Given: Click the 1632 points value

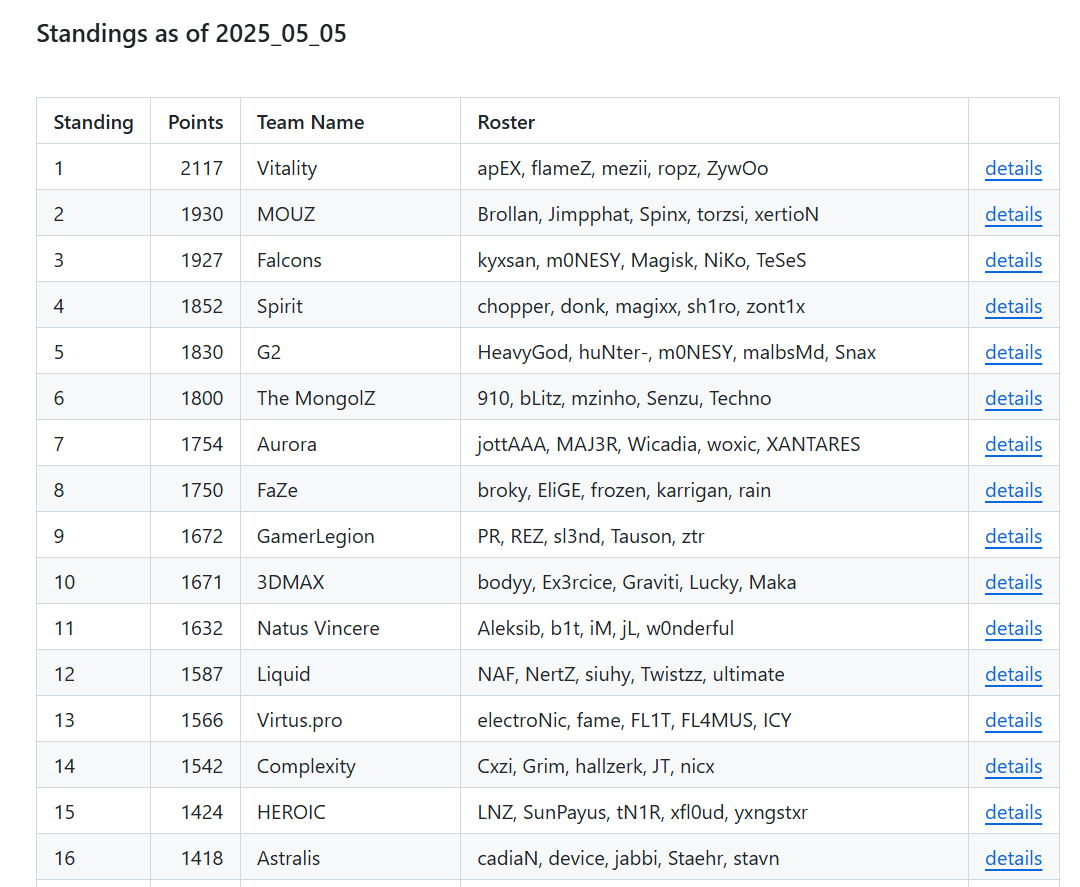Looking at the screenshot, I should click(202, 628).
